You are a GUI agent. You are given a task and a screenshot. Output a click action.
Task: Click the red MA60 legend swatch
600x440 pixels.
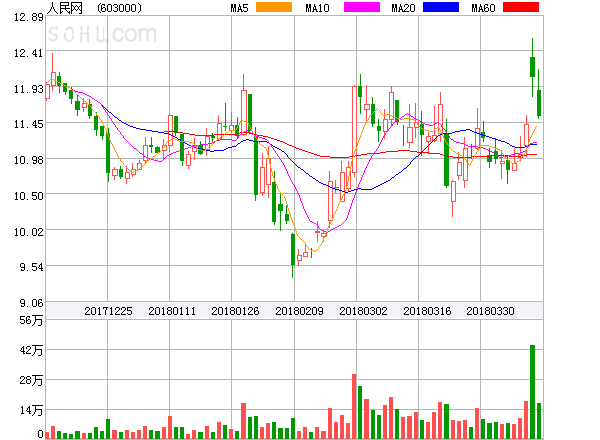point(521,7)
